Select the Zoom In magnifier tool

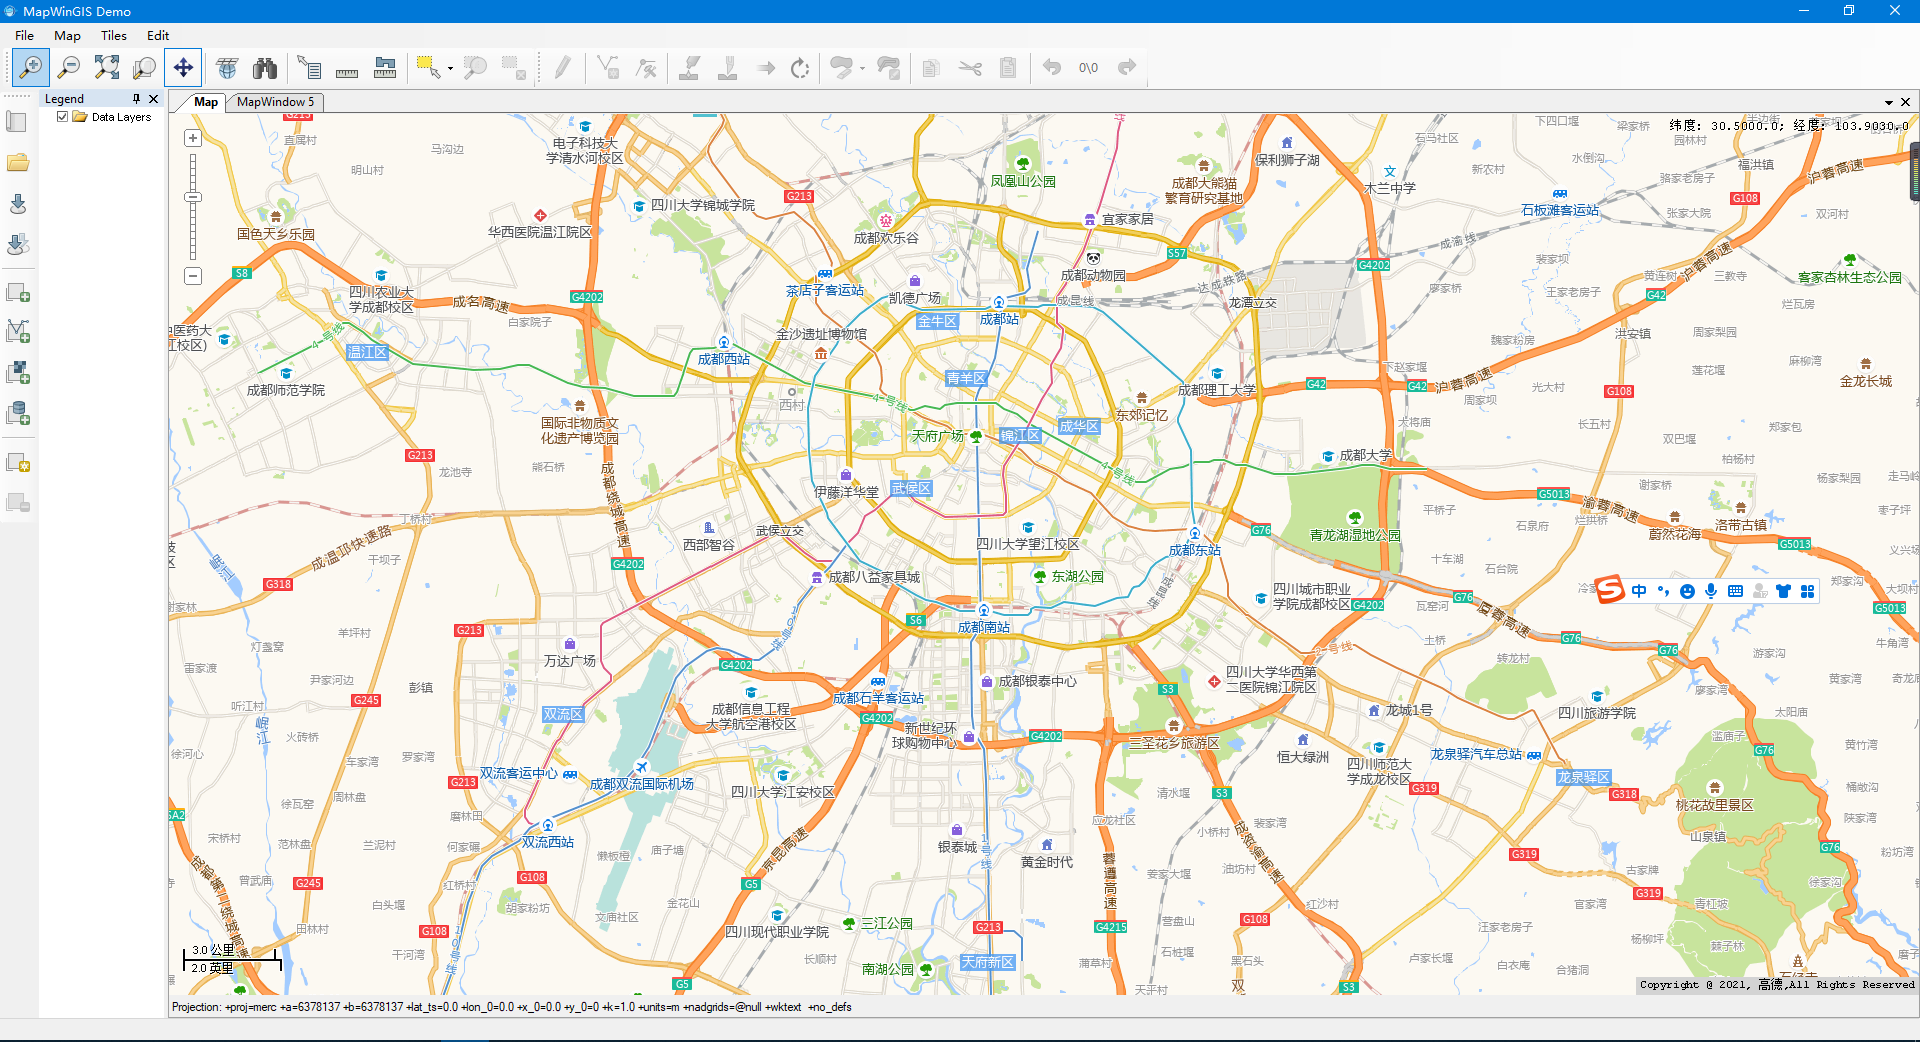click(x=30, y=68)
